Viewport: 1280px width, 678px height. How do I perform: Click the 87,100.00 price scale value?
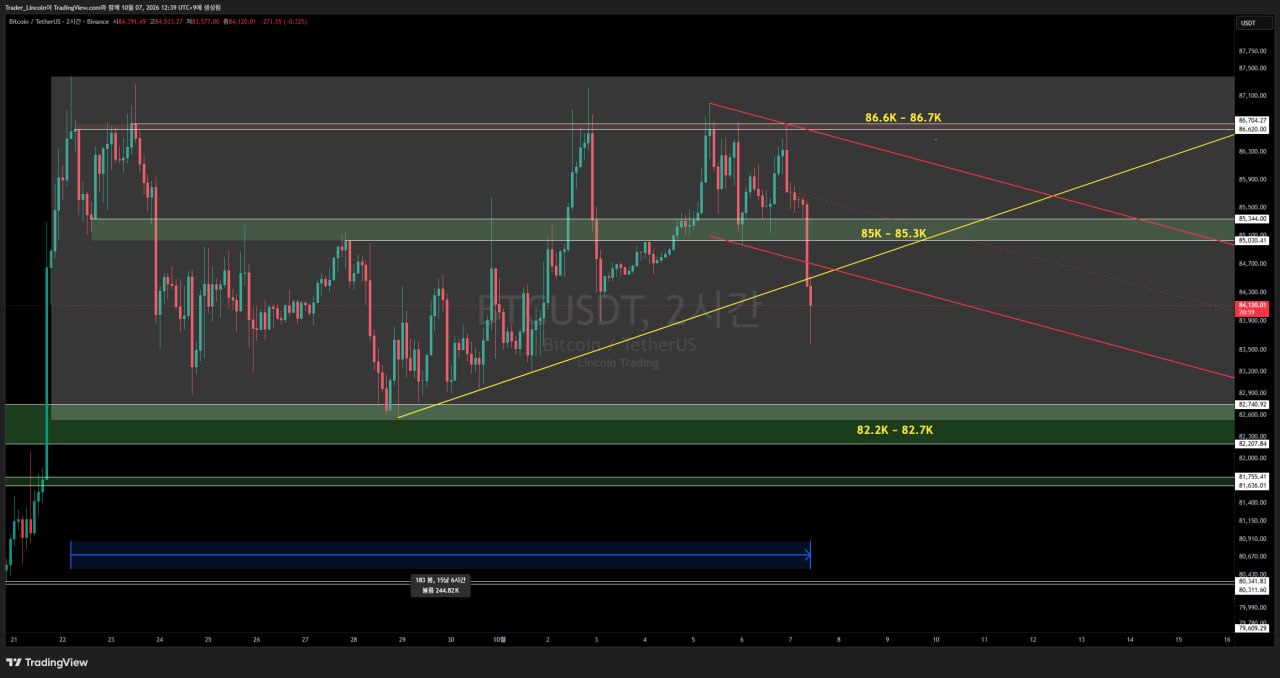click(x=1252, y=96)
